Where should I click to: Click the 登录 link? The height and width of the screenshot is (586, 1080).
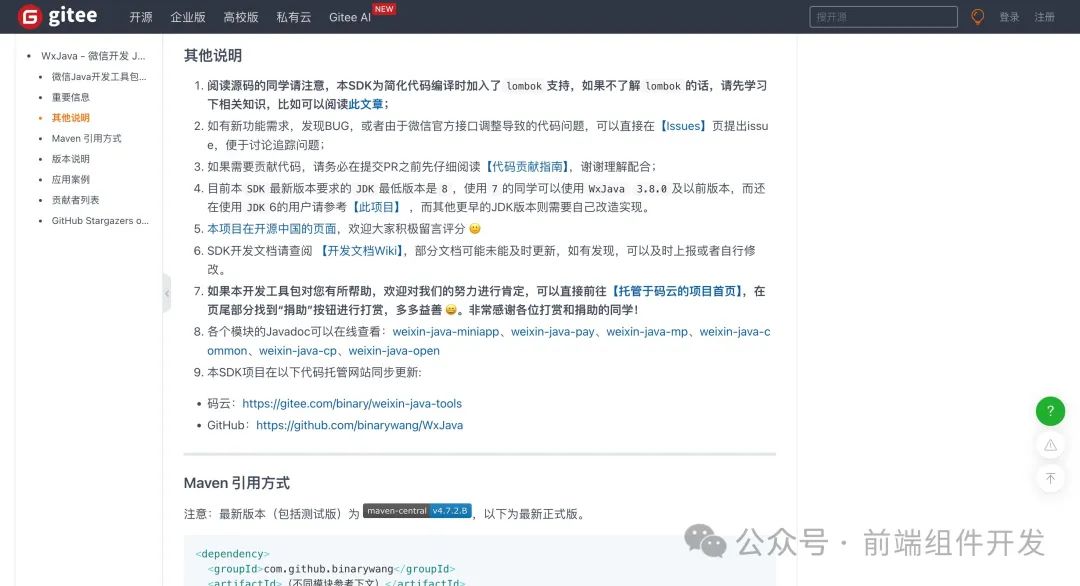click(x=1011, y=17)
